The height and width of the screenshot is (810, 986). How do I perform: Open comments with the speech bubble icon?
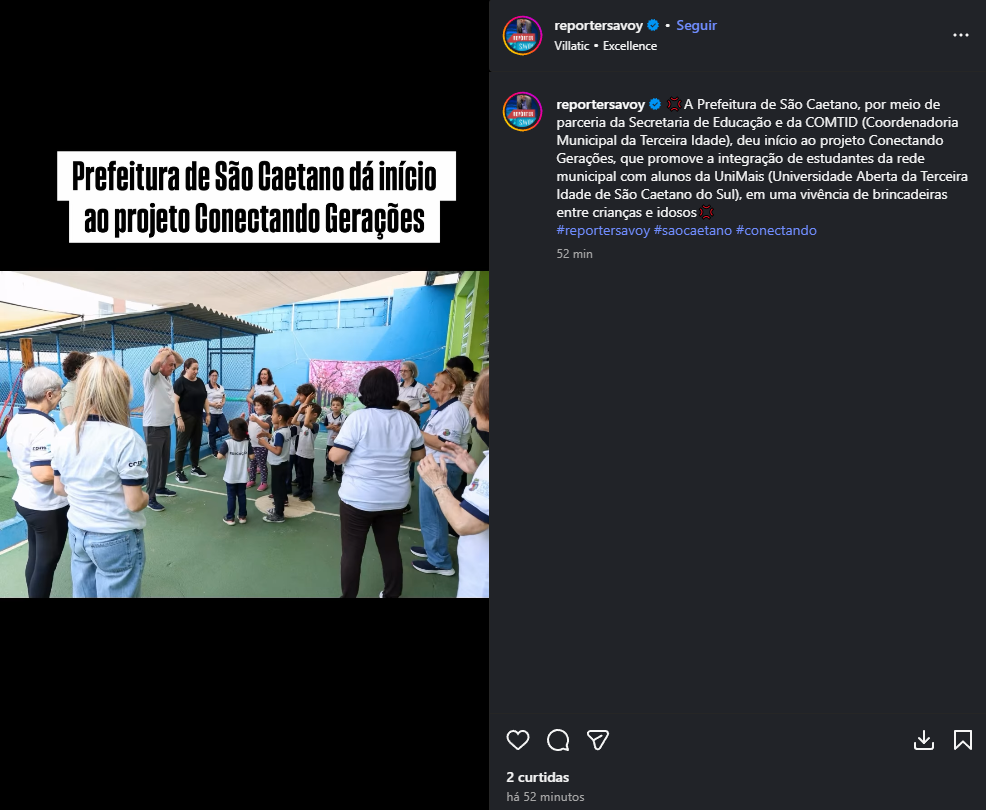(558, 740)
